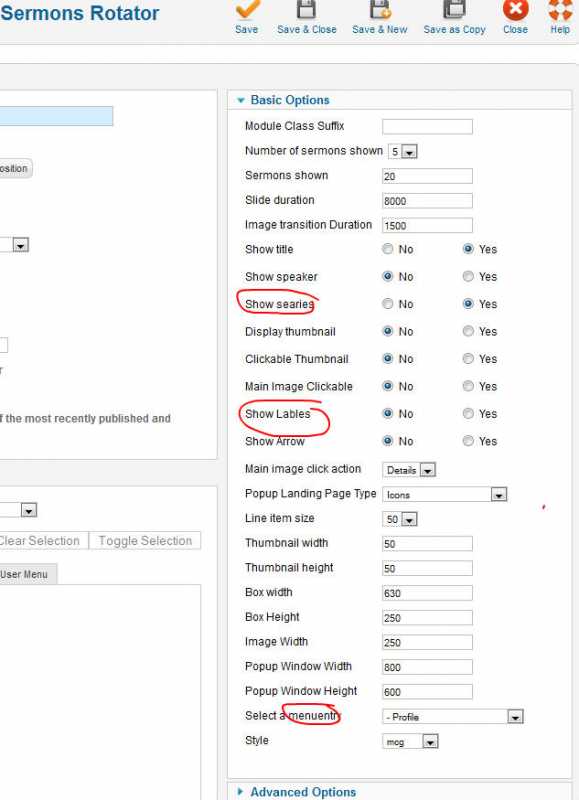Enable Yes for Display thumbnail
Screen dimensions: 579x800
(x=468, y=331)
